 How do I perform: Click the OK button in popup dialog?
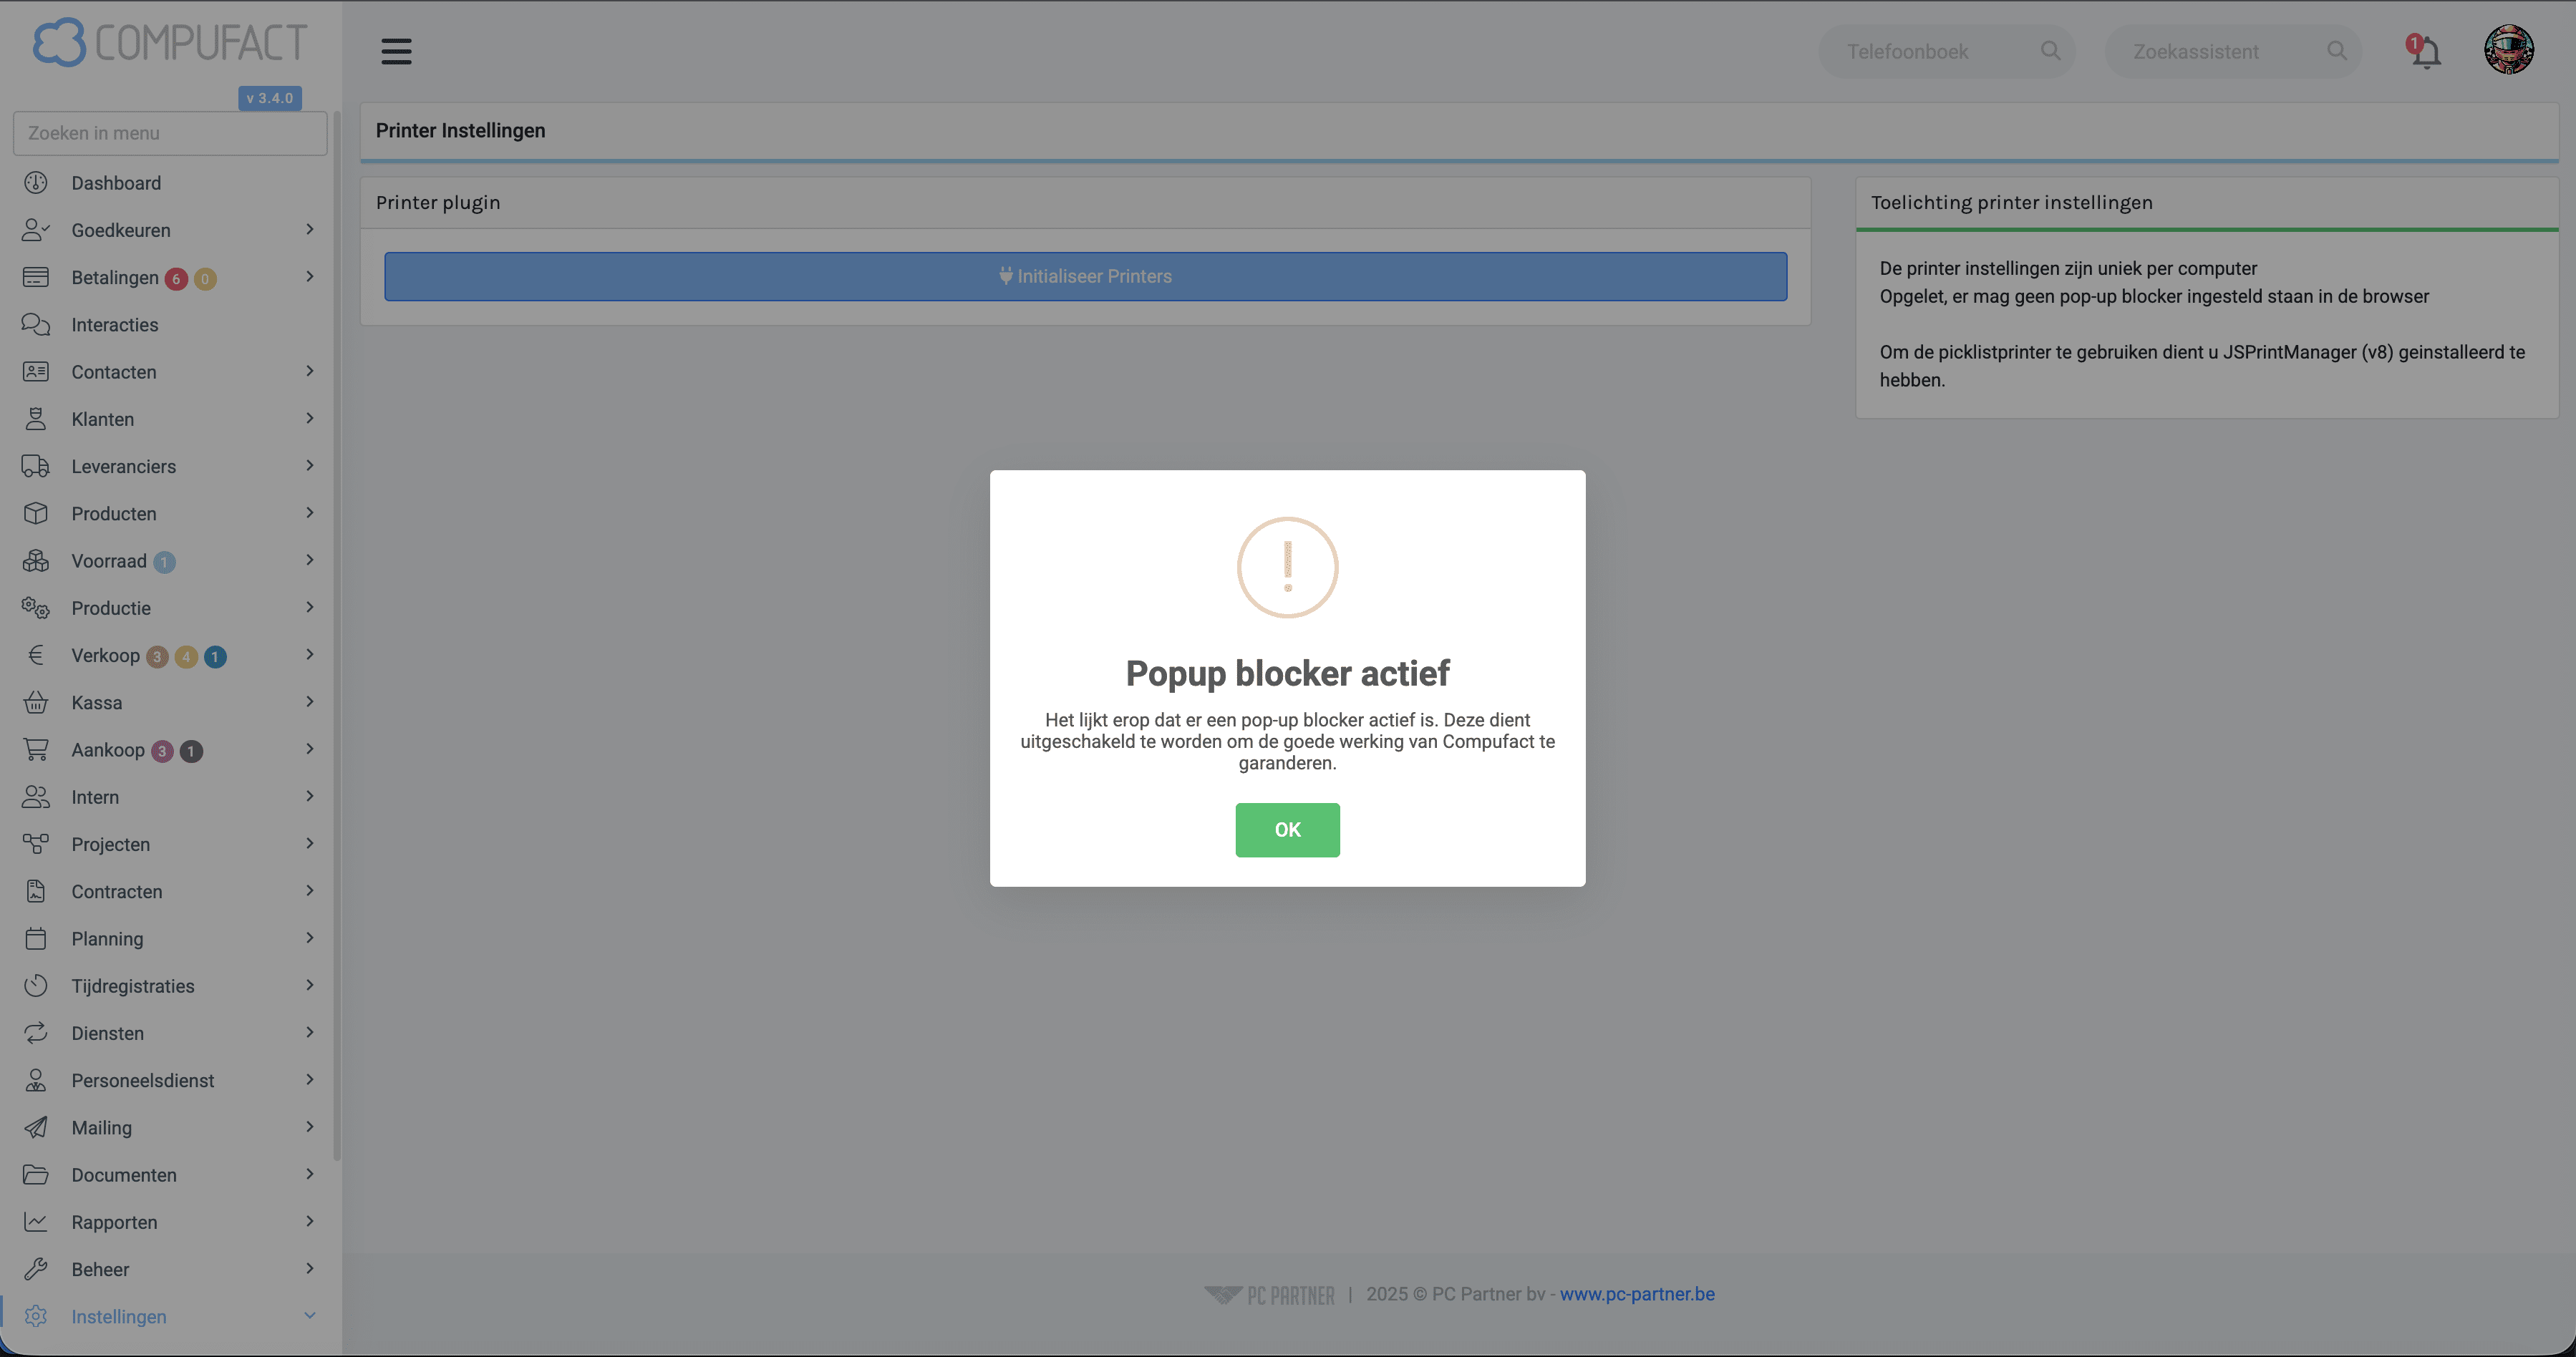[1287, 829]
